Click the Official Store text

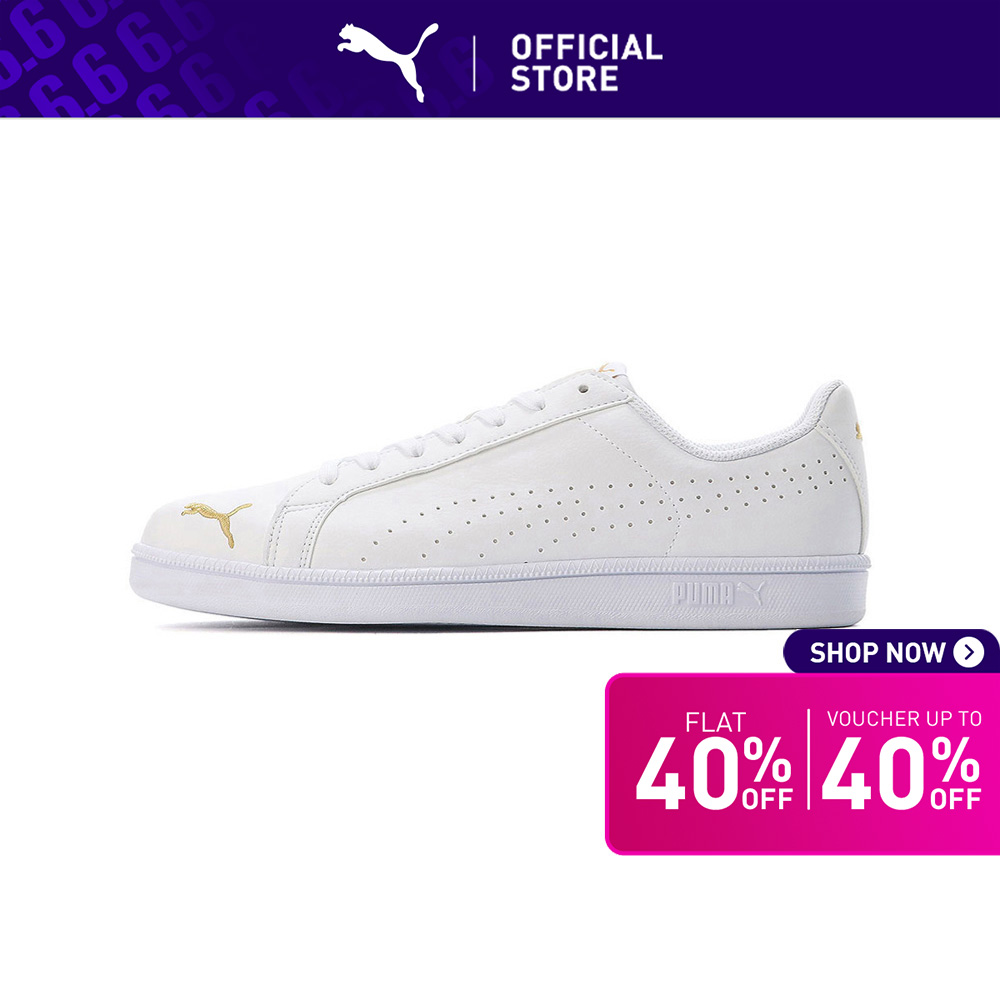coord(586,63)
